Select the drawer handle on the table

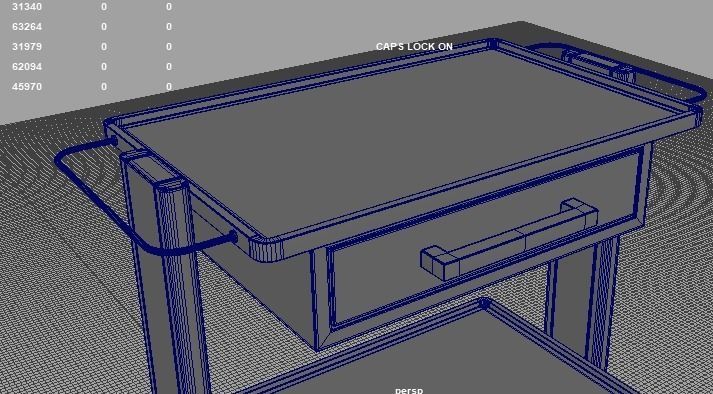tap(508, 239)
